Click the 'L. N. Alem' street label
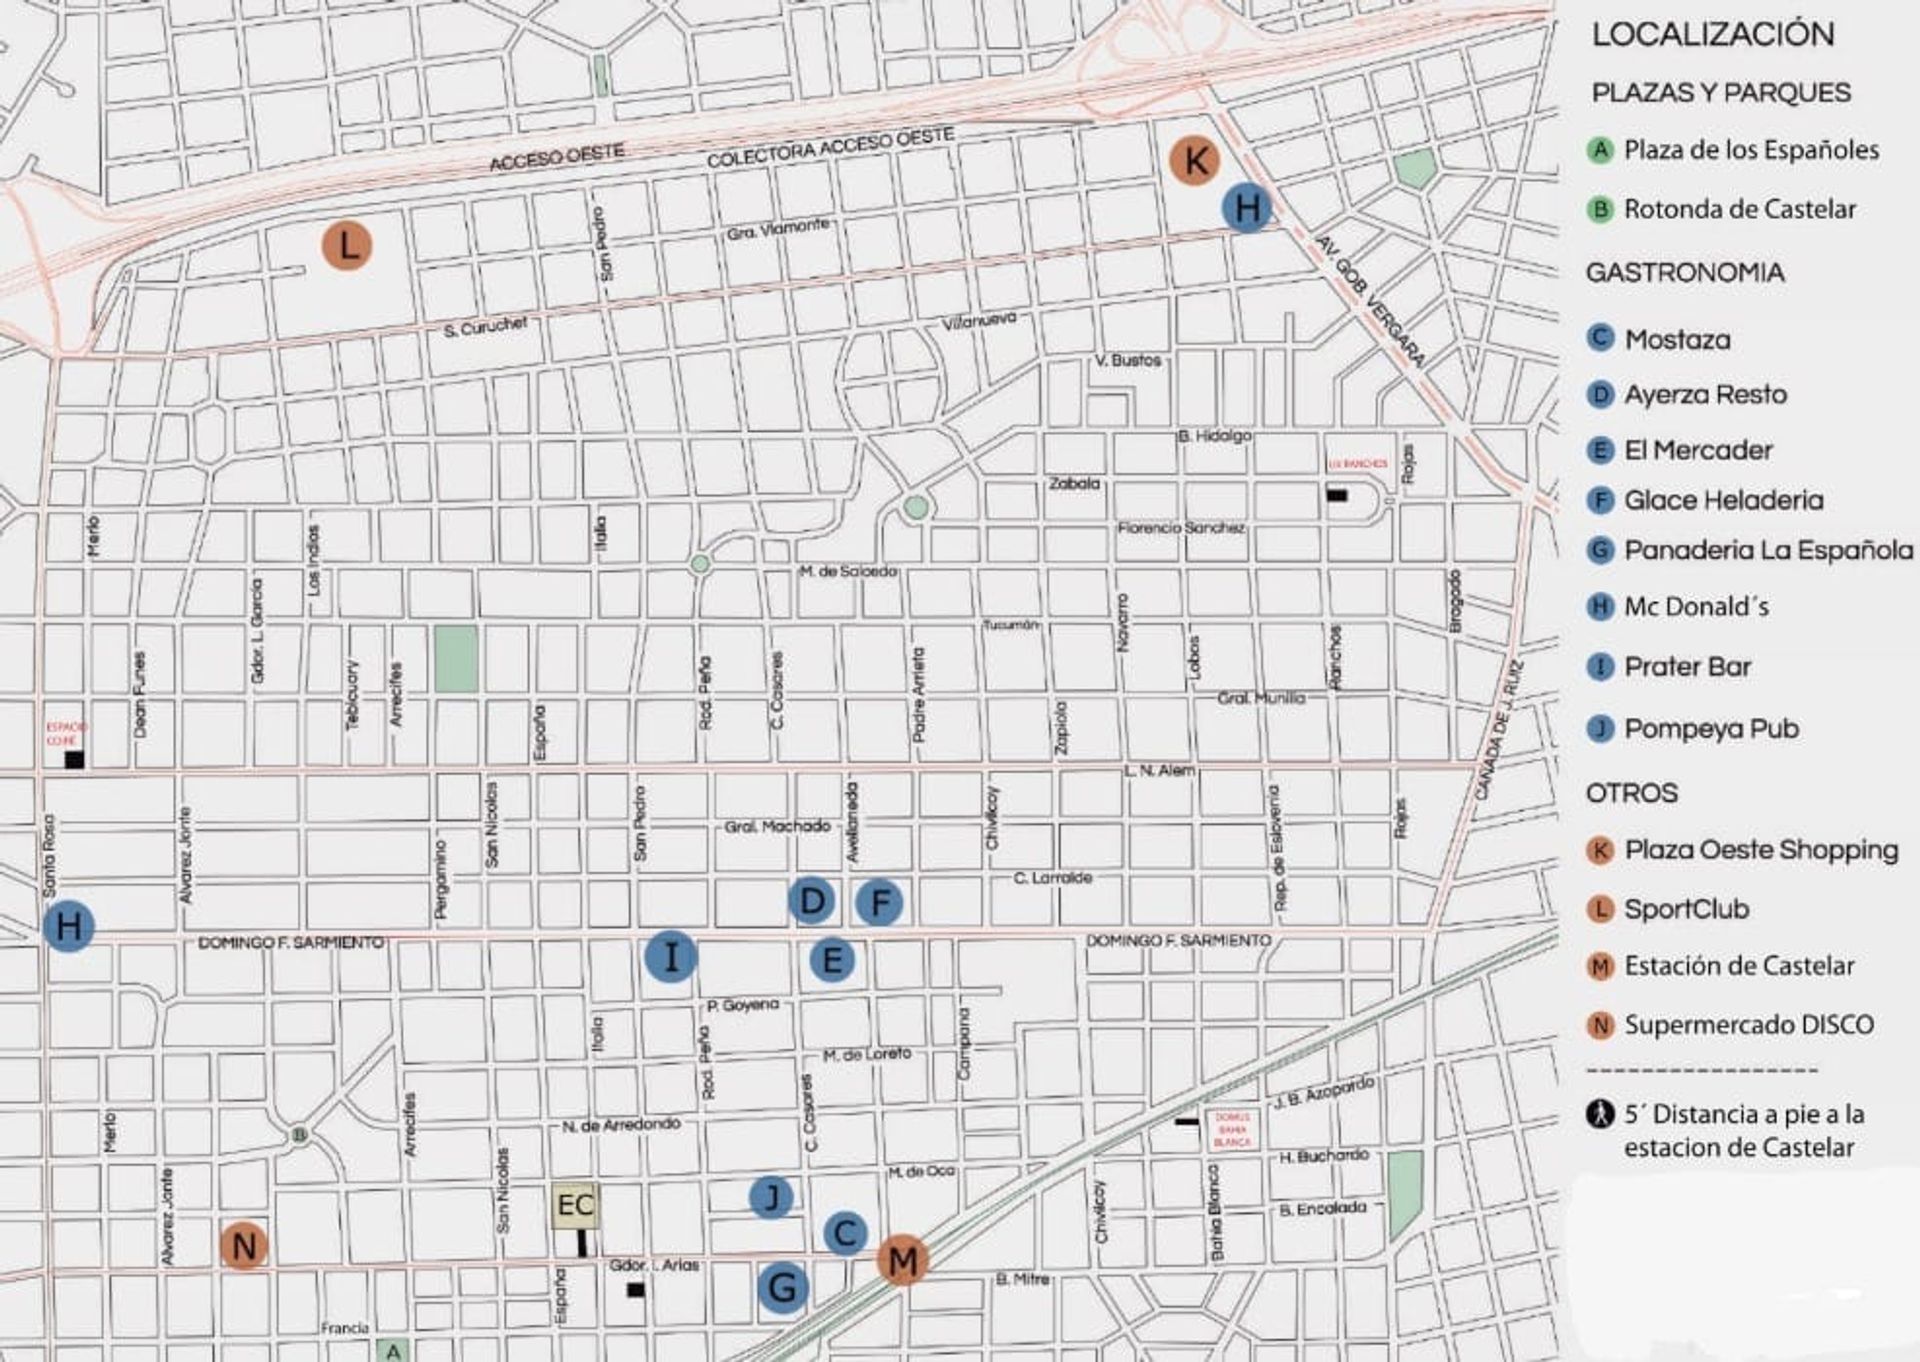Image resolution: width=1920 pixels, height=1362 pixels. (1159, 770)
